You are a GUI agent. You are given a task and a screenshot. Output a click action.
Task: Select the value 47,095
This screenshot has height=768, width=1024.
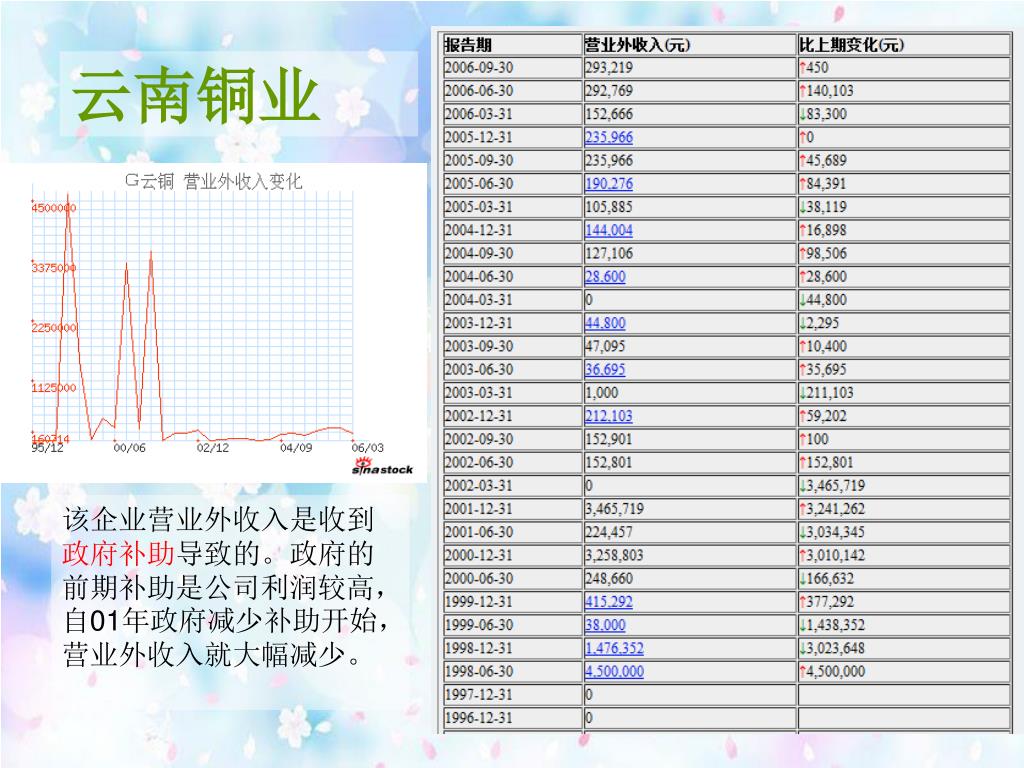tap(605, 346)
